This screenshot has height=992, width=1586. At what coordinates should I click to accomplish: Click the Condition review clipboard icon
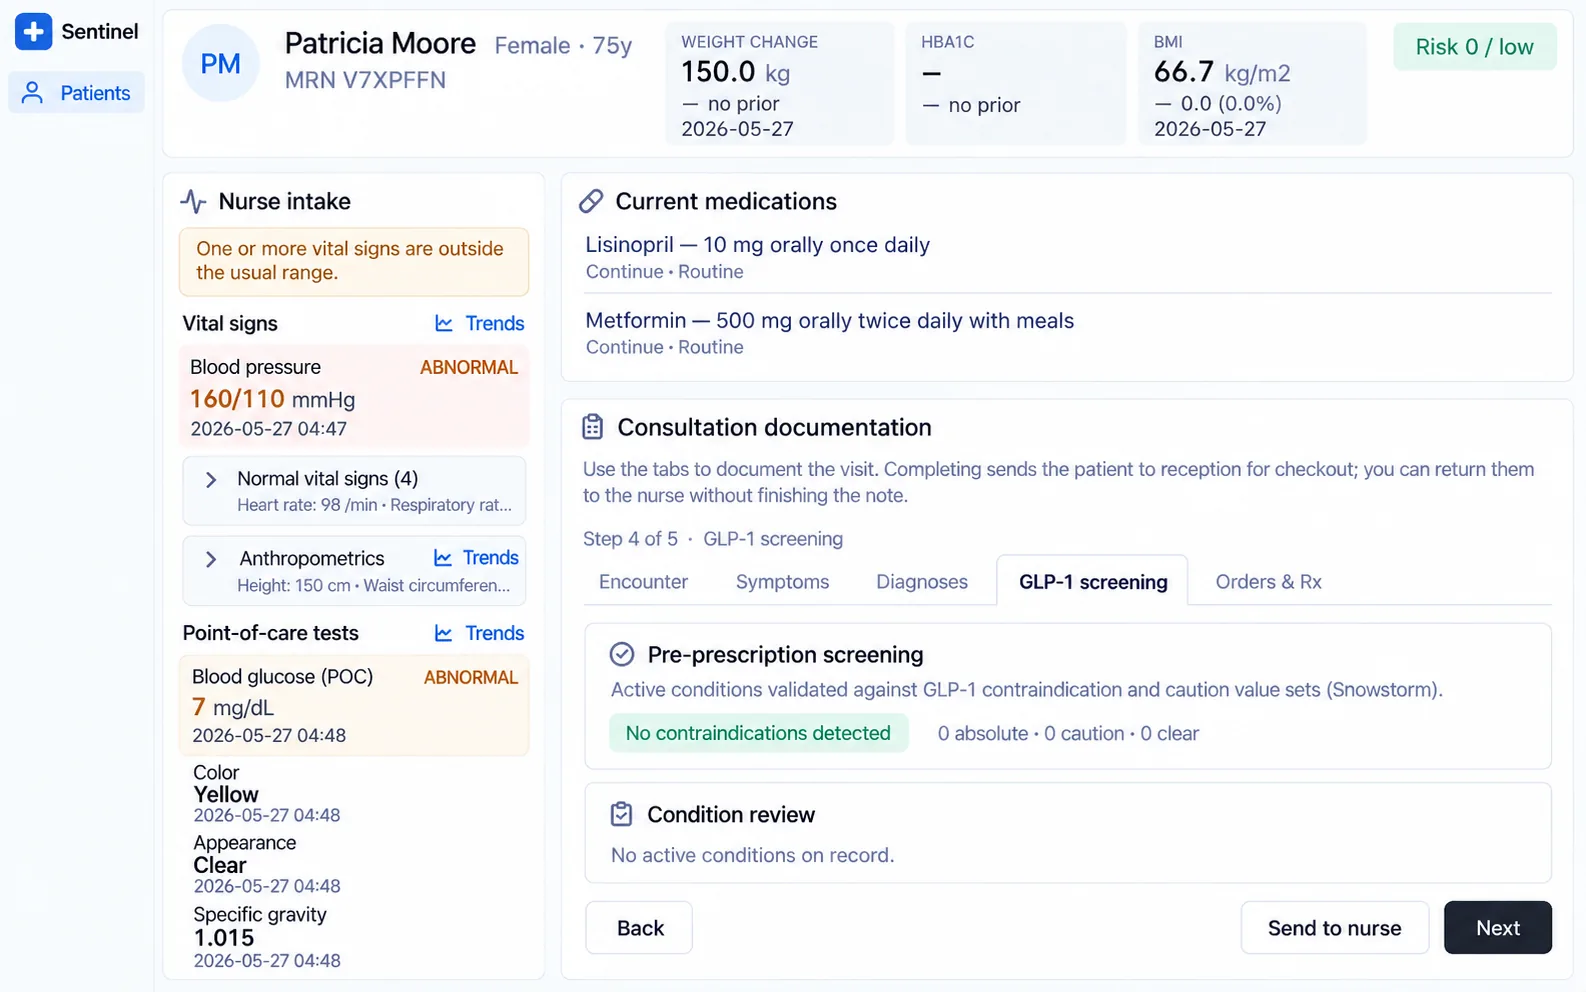622,815
